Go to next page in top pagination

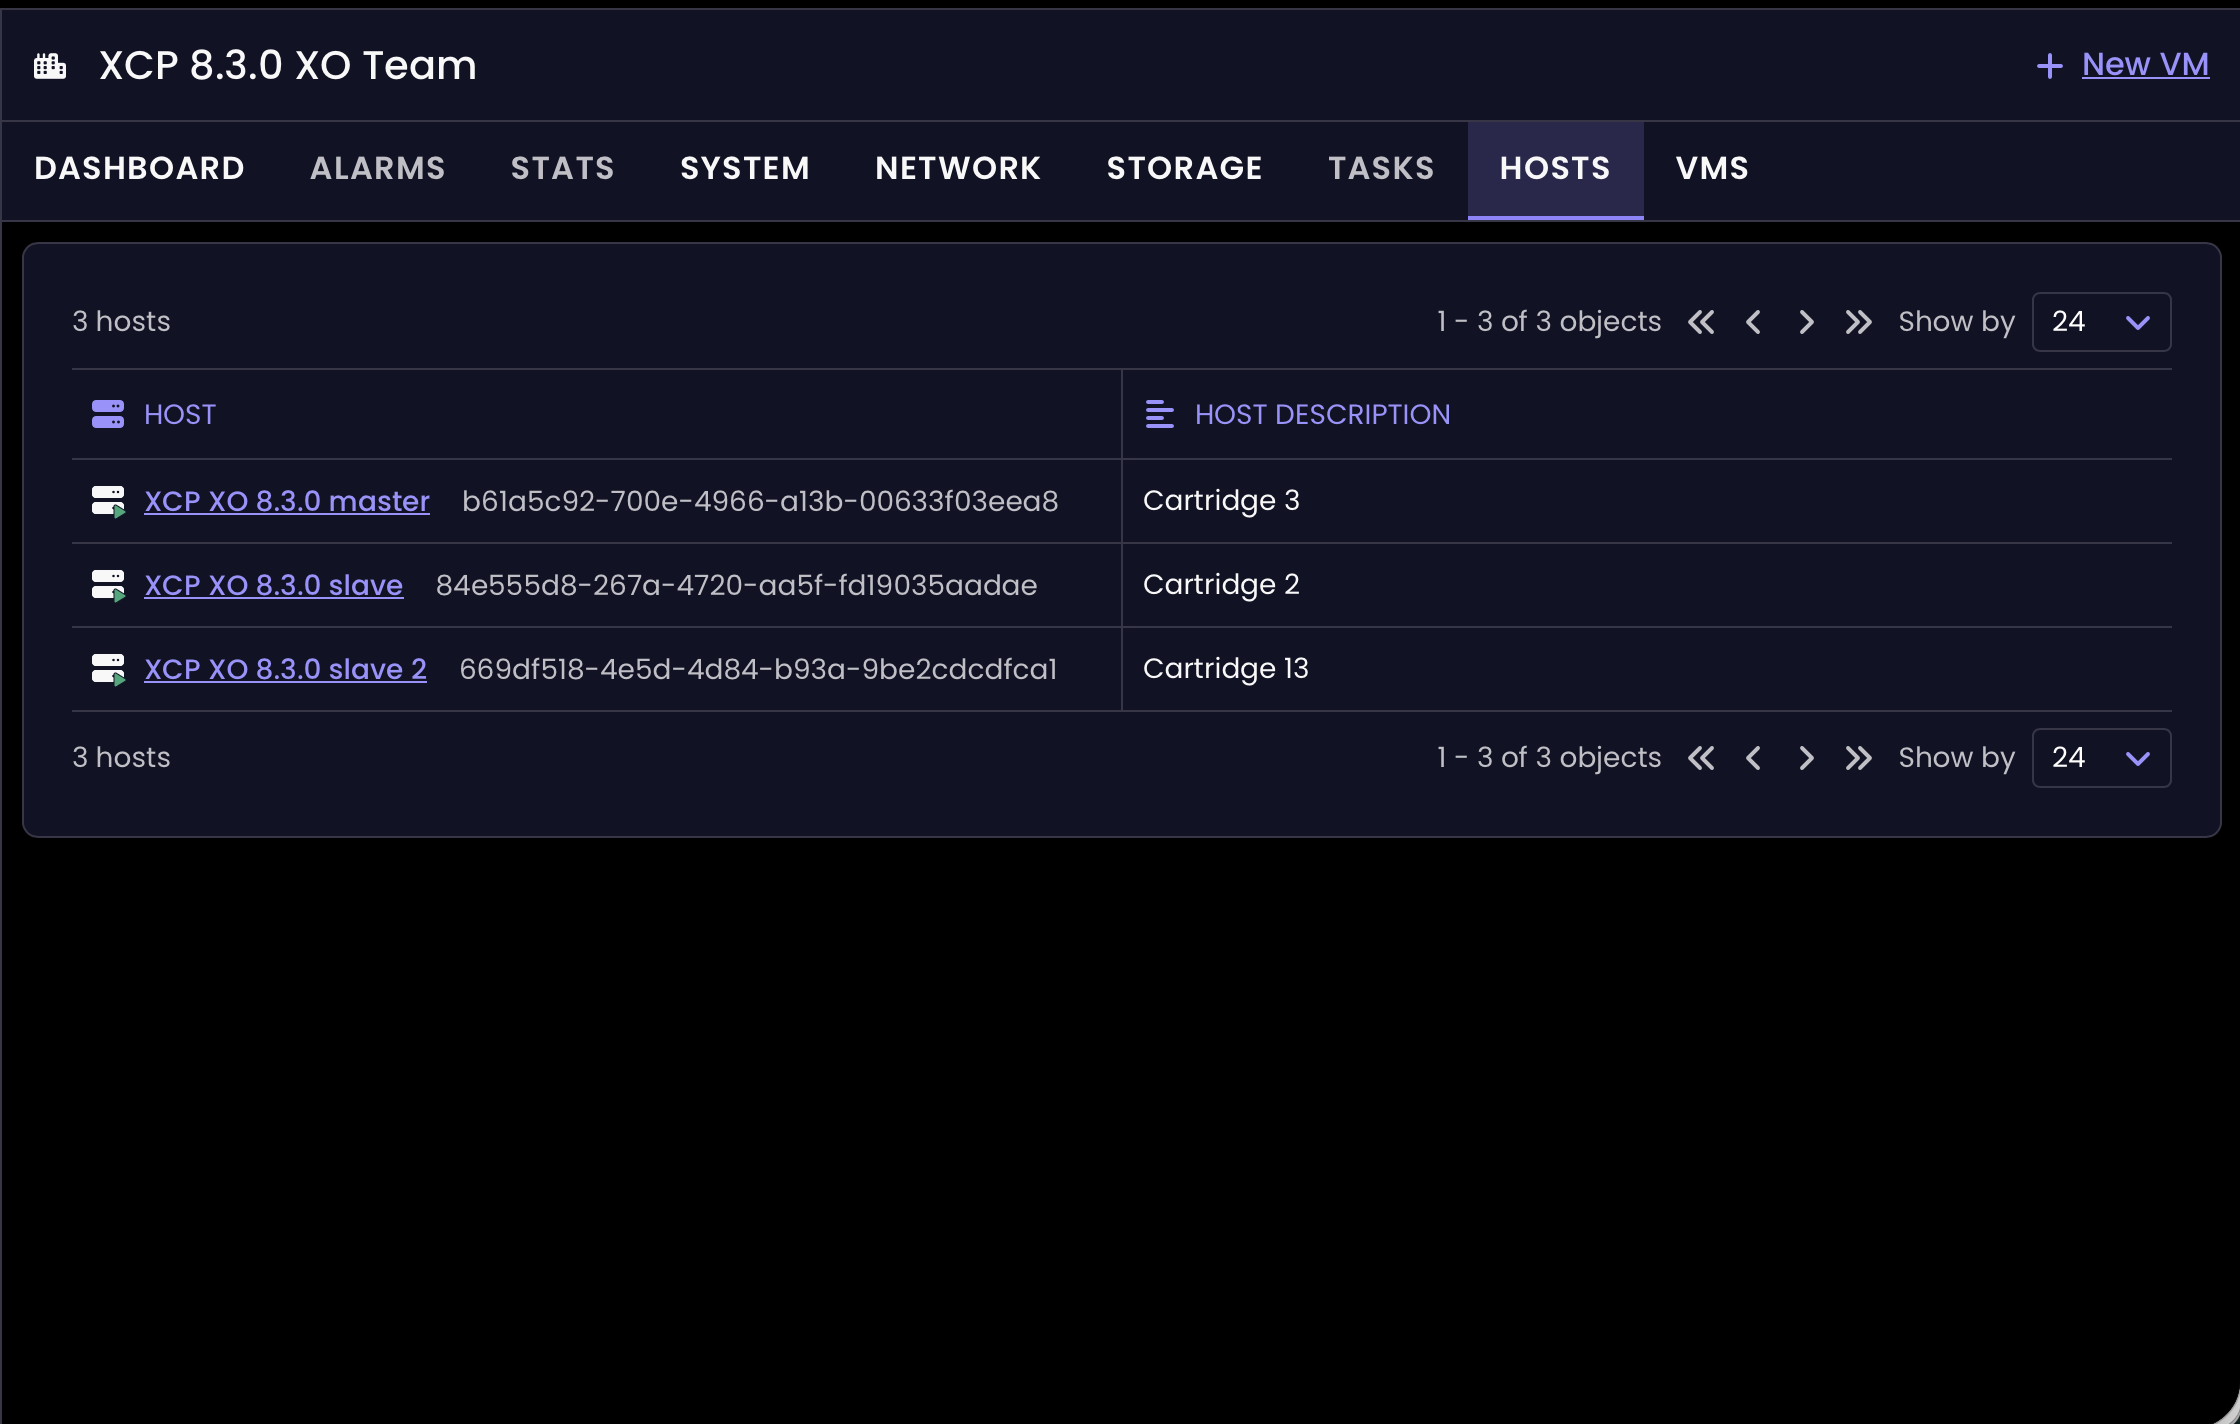point(1806,322)
